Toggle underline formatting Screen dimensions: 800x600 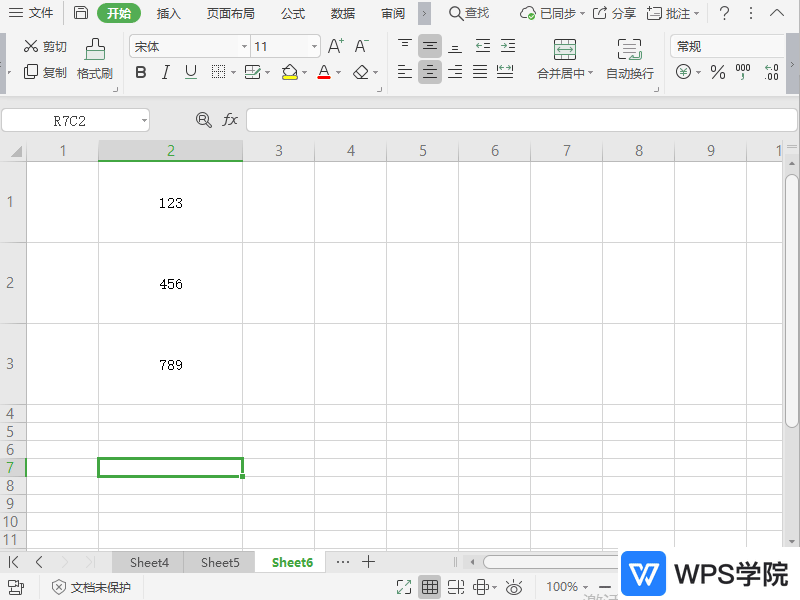[x=191, y=72]
